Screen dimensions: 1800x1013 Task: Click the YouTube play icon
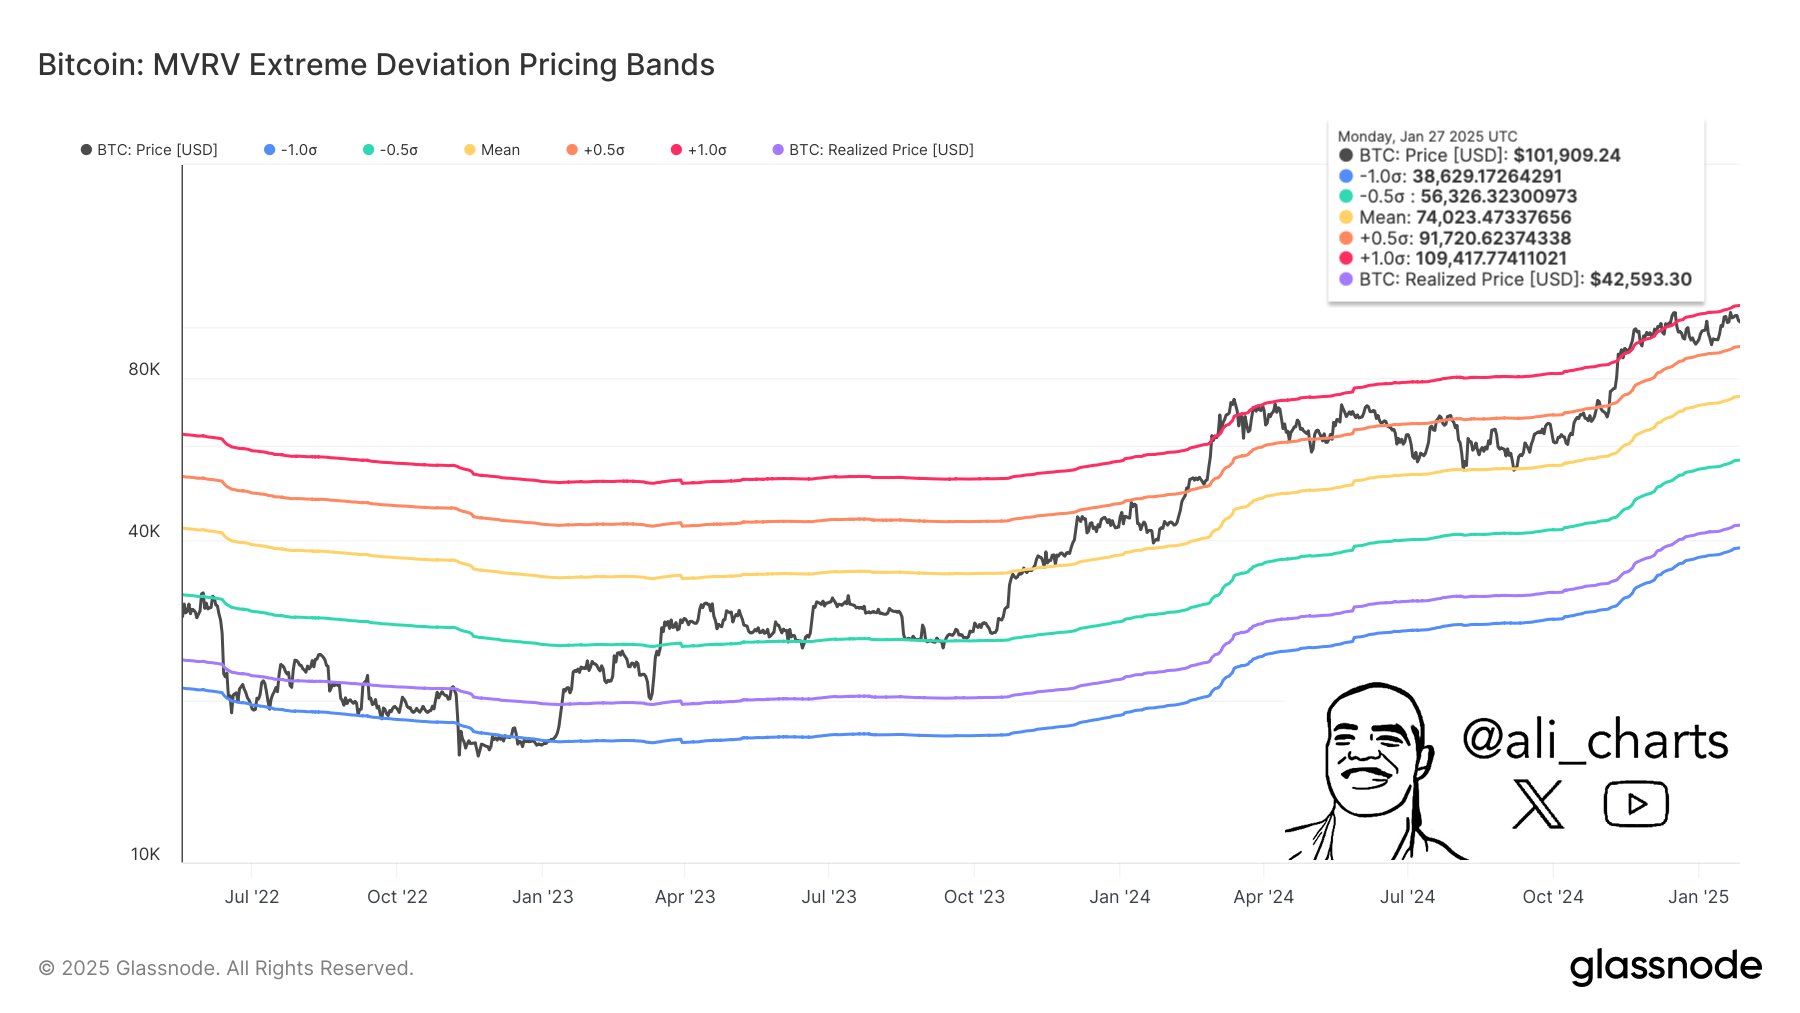(1636, 804)
